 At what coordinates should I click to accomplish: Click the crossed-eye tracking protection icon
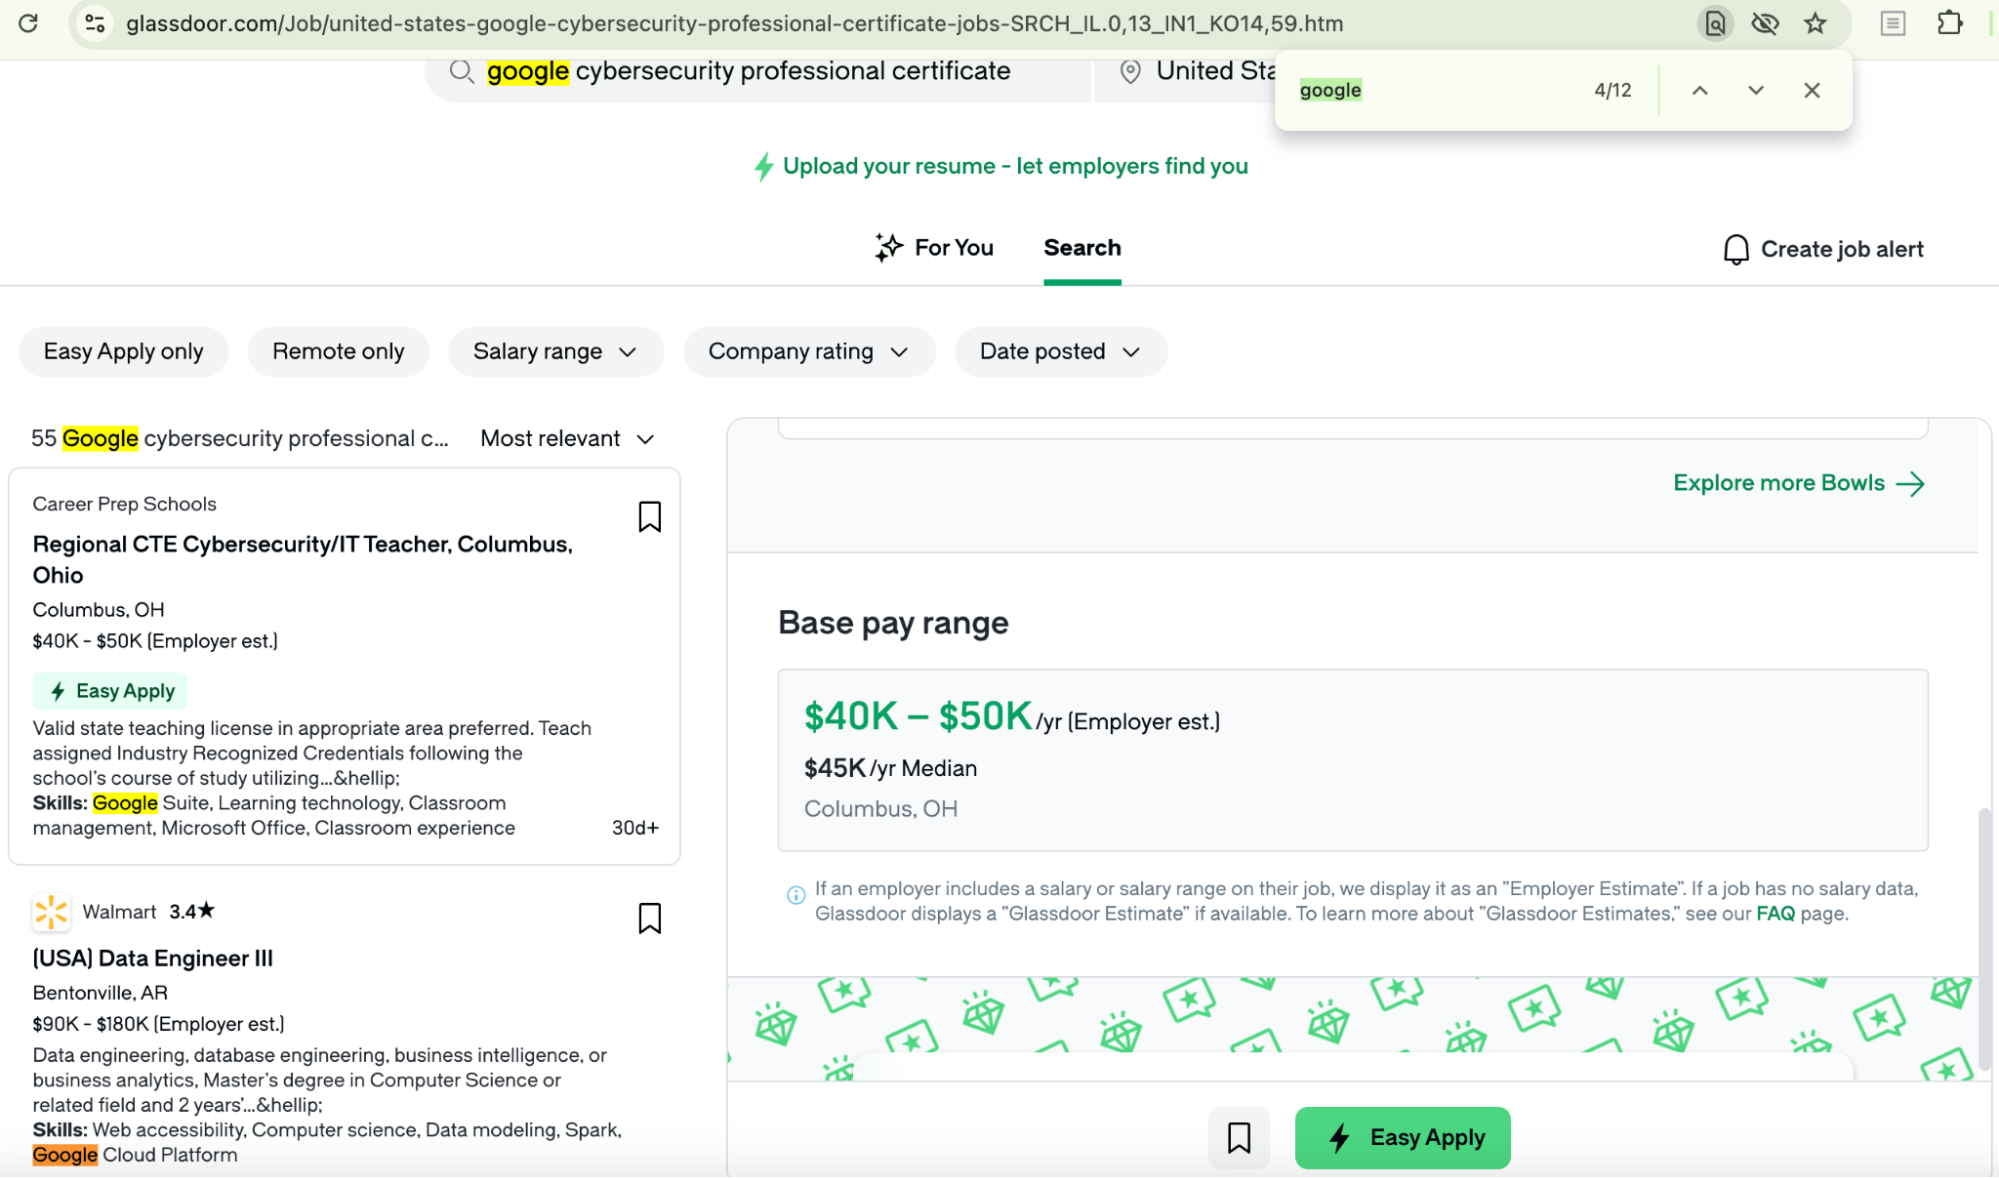pos(1765,23)
